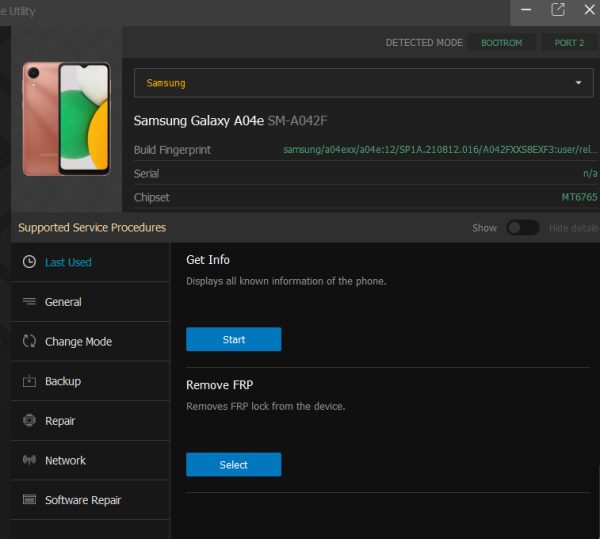Click the brand dropdown arrow
Screen dimensions: 600x539
[x=578, y=83]
